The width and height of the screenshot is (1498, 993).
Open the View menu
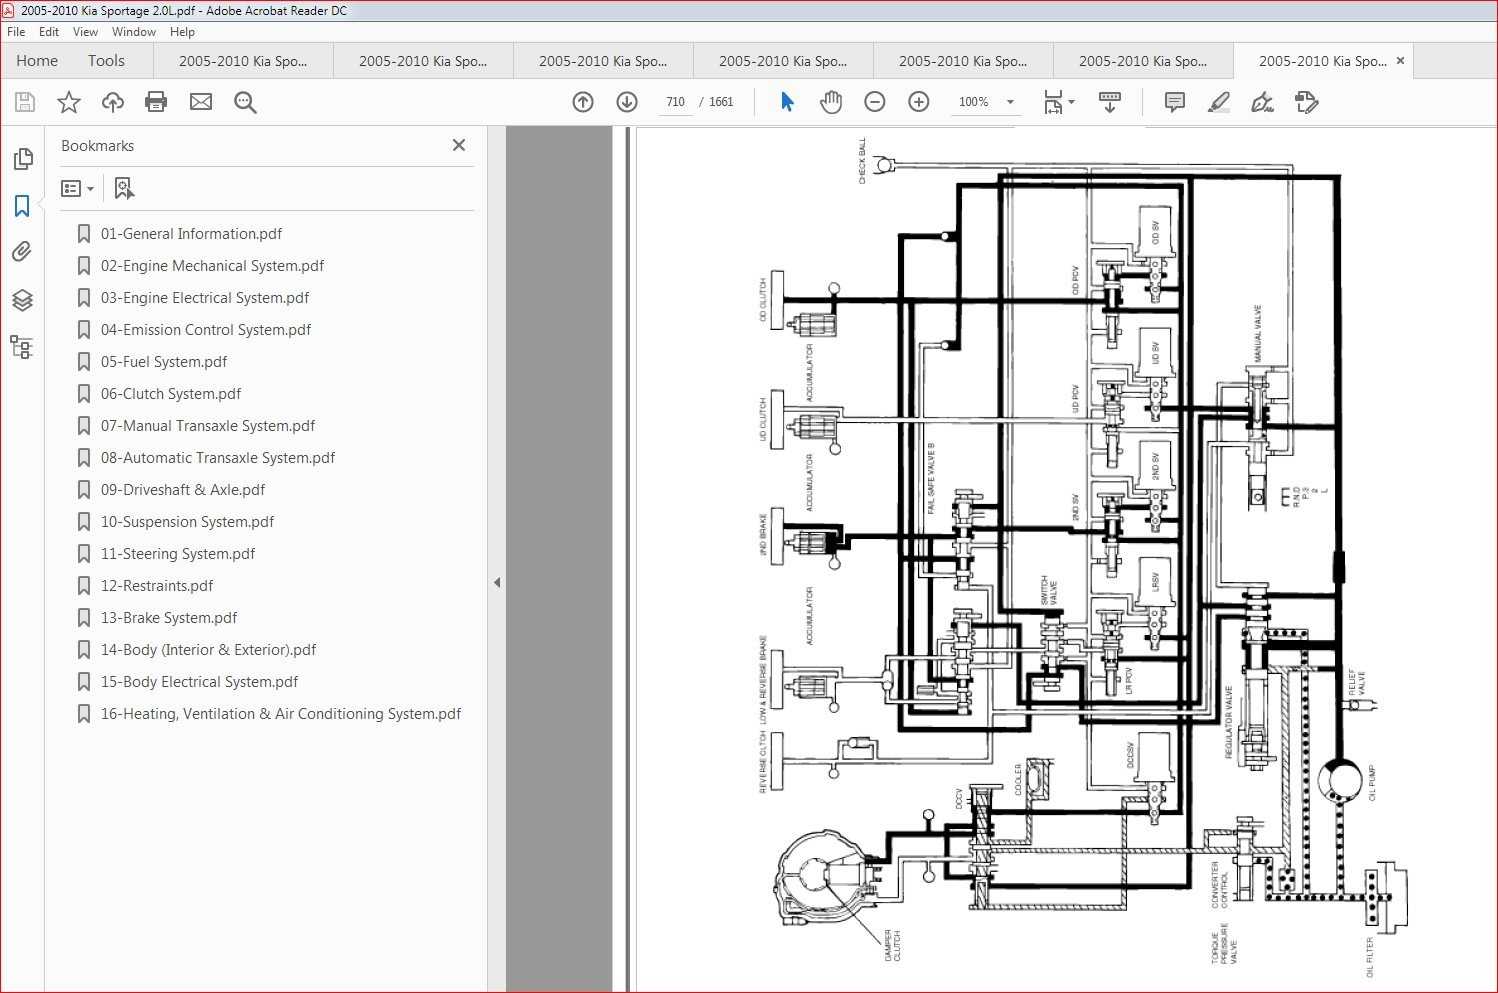[85, 32]
